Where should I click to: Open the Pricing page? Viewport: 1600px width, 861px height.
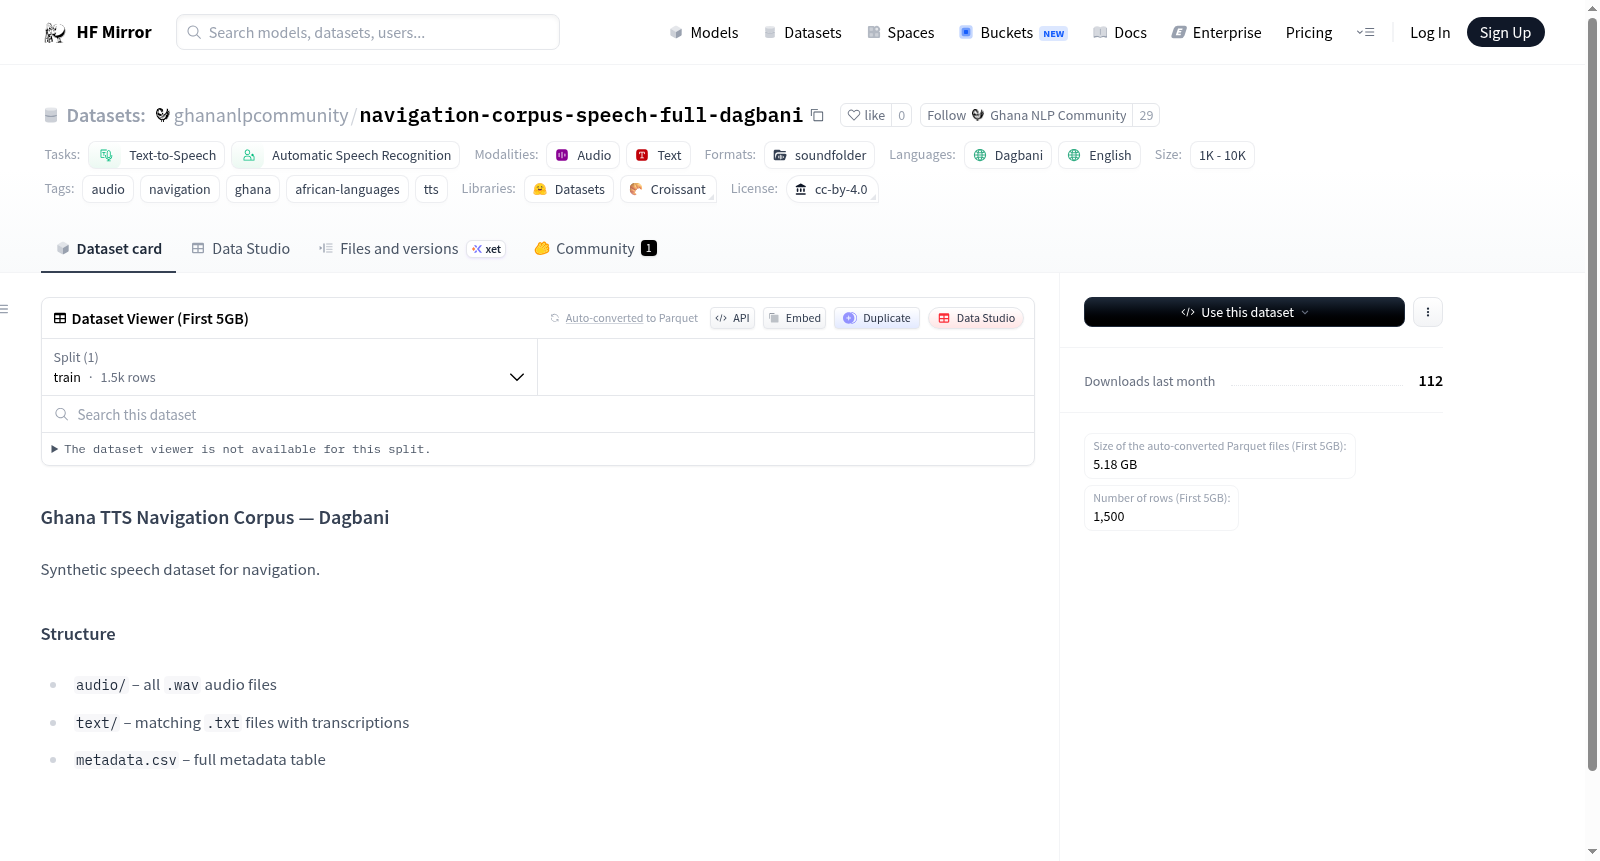(x=1309, y=32)
